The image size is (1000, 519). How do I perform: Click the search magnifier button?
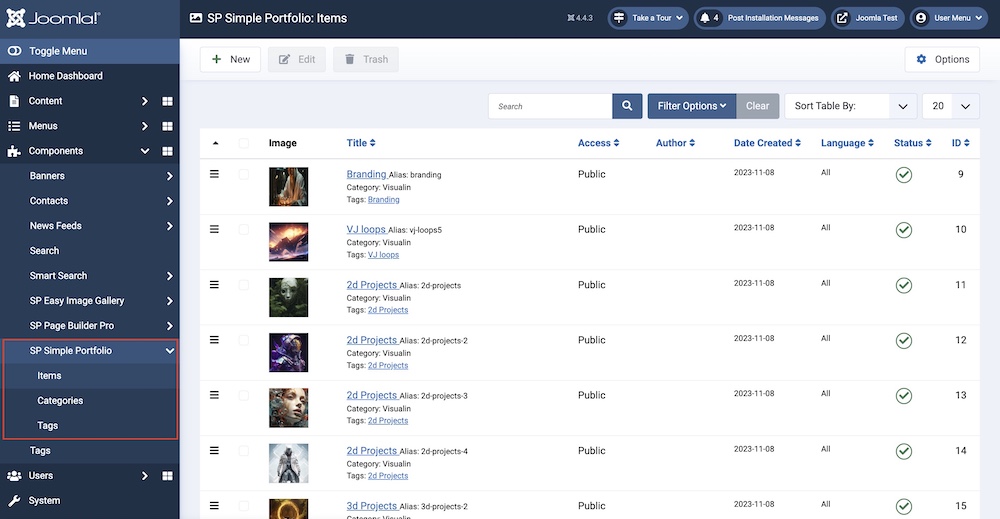click(x=627, y=106)
